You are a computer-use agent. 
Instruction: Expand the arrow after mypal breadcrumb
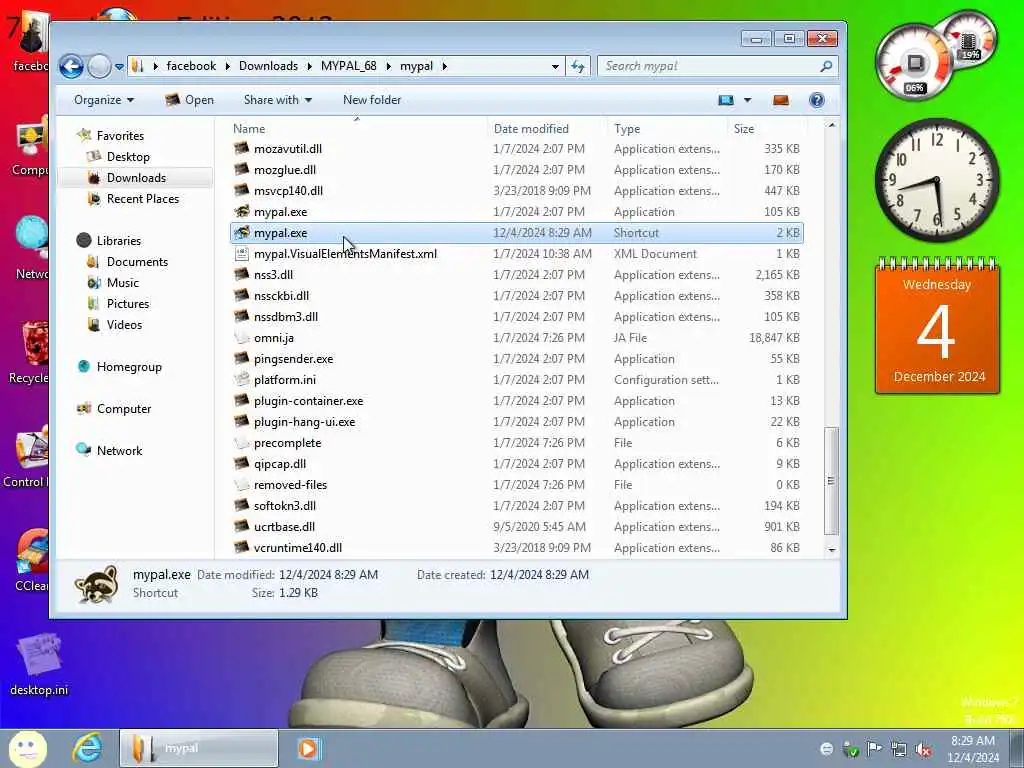tap(444, 66)
